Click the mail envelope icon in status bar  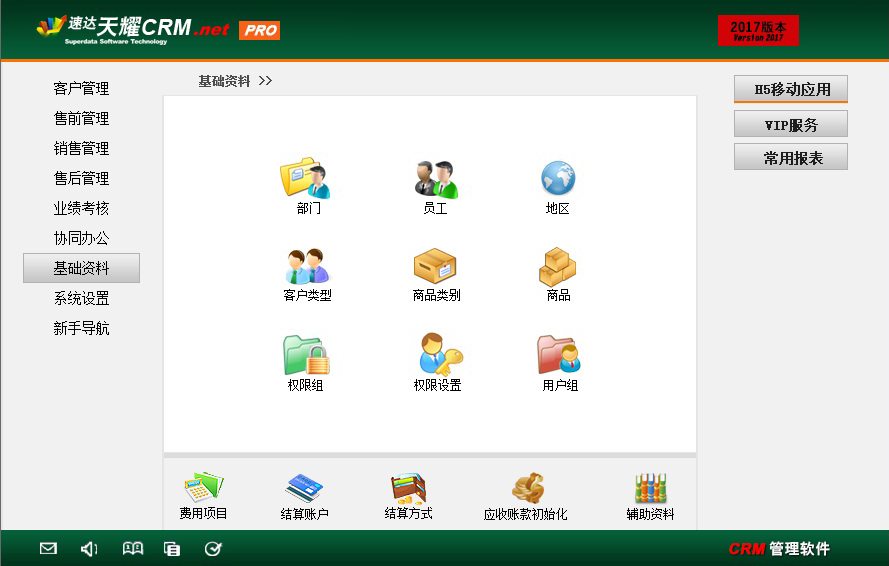click(x=48, y=548)
